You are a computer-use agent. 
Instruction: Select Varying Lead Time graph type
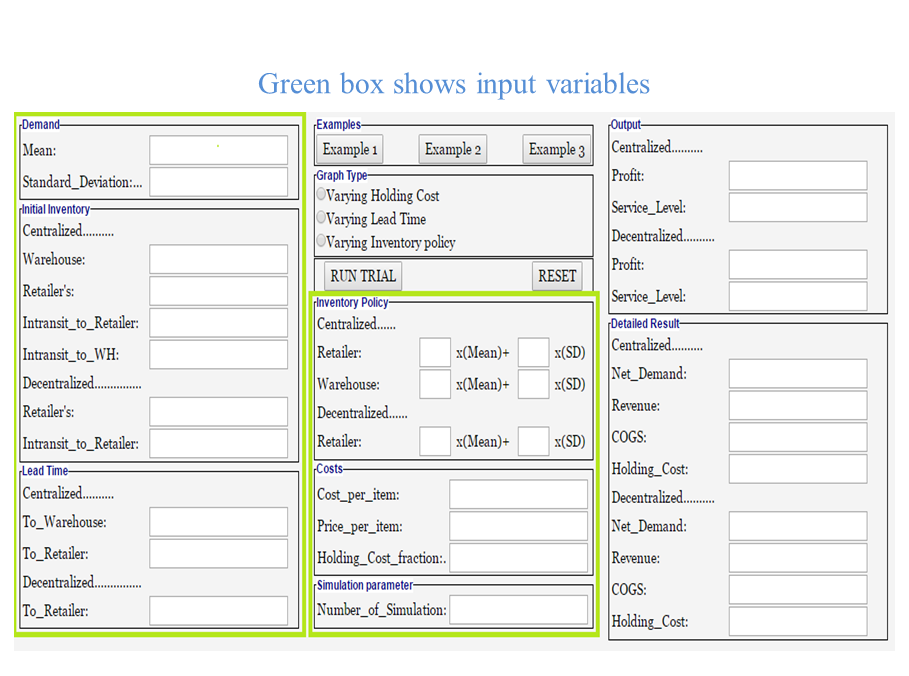[x=321, y=217]
